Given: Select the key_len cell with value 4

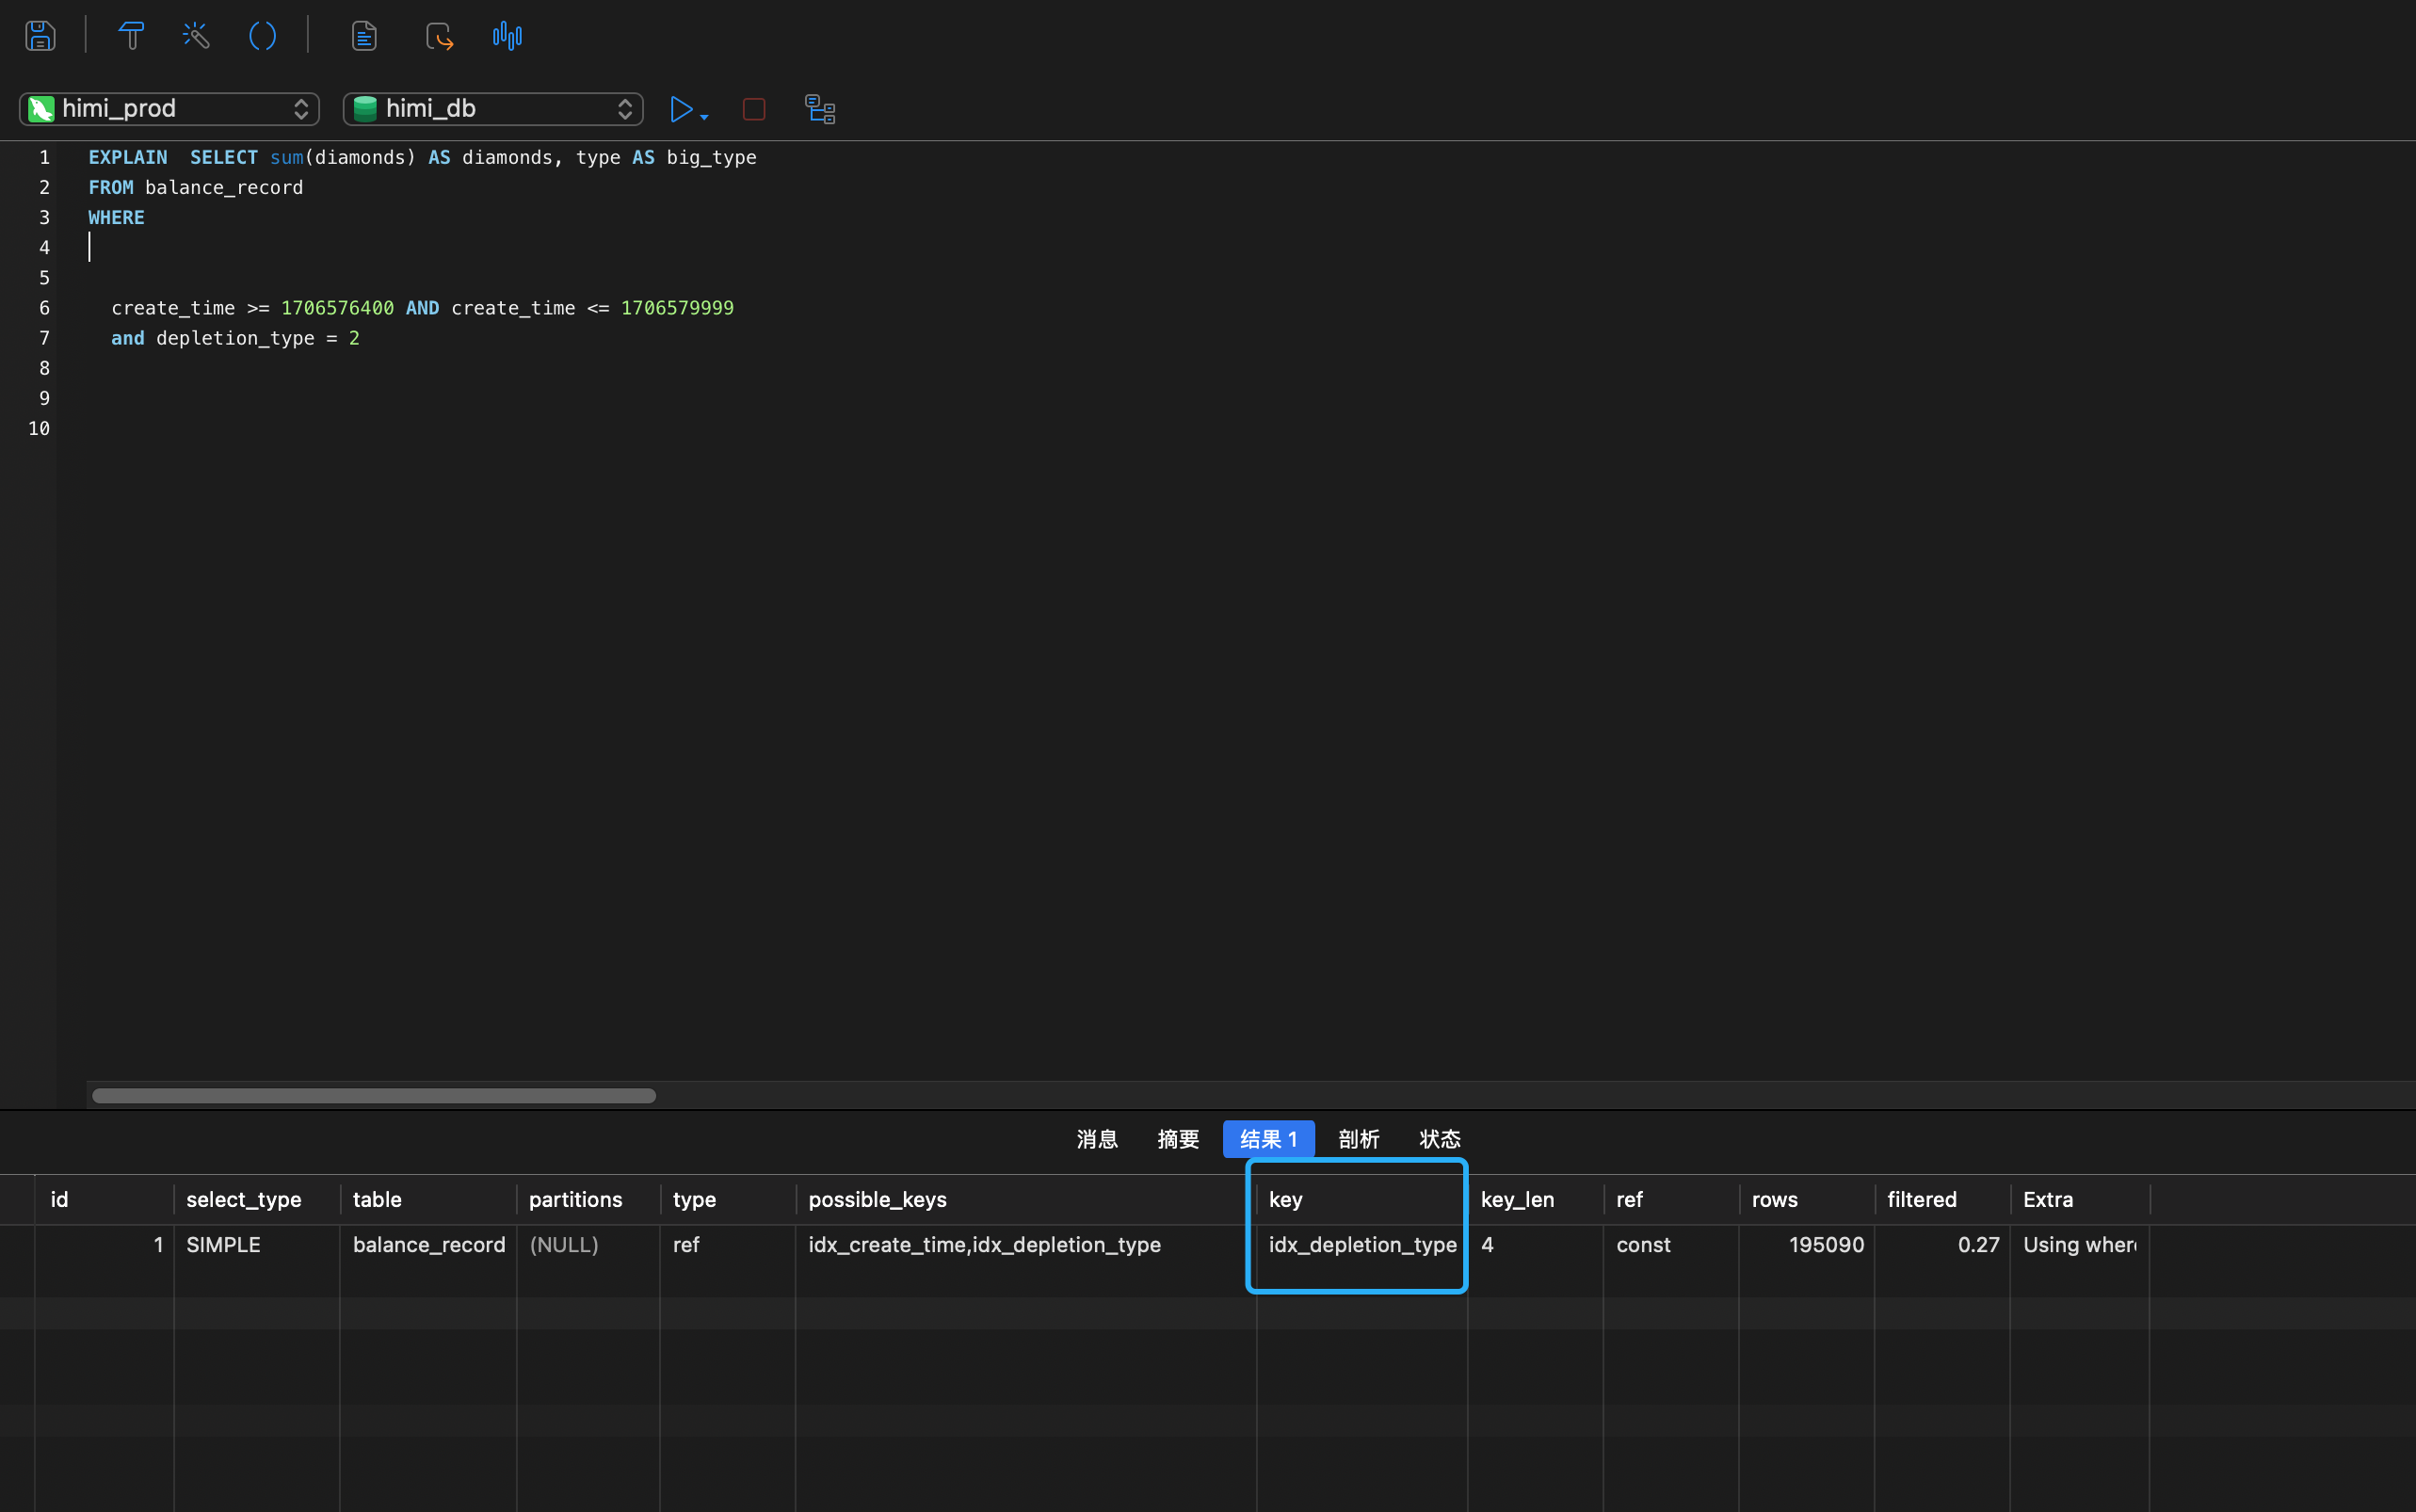Looking at the screenshot, I should [1536, 1245].
